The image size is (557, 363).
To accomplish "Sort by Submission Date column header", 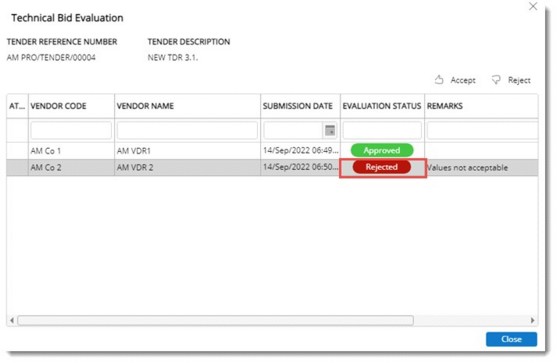I will [298, 106].
